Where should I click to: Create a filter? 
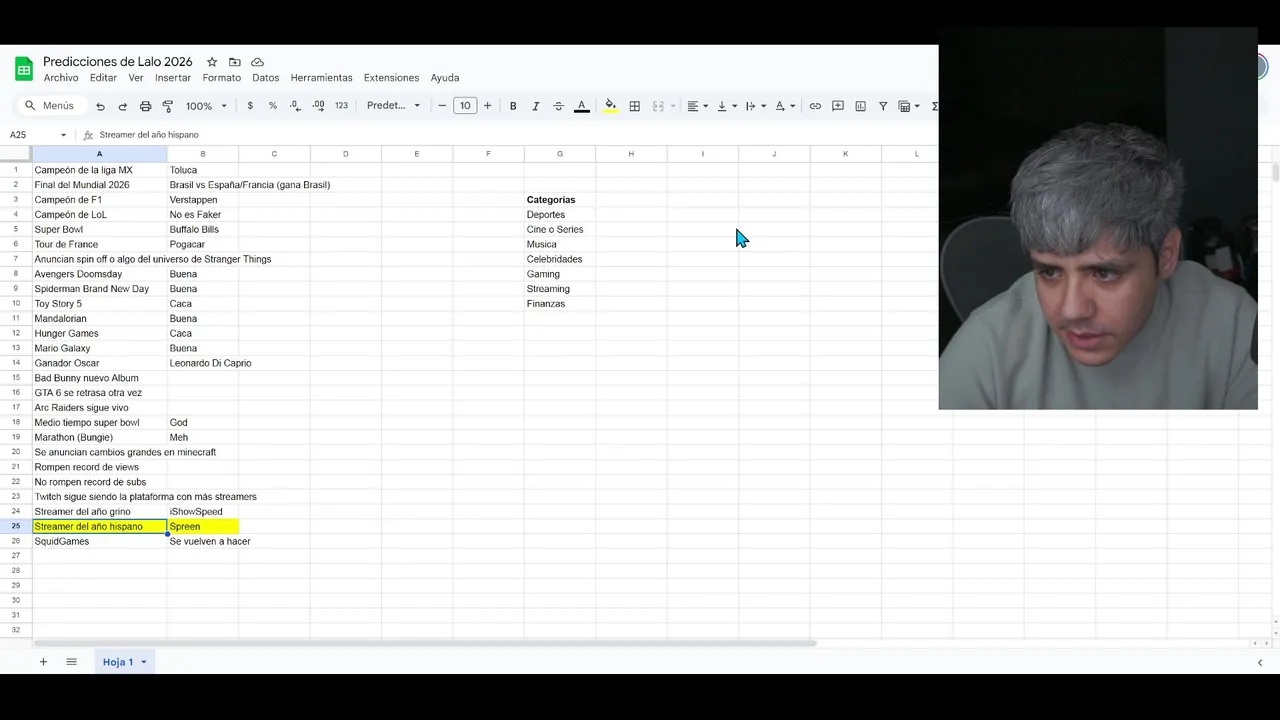pos(883,106)
